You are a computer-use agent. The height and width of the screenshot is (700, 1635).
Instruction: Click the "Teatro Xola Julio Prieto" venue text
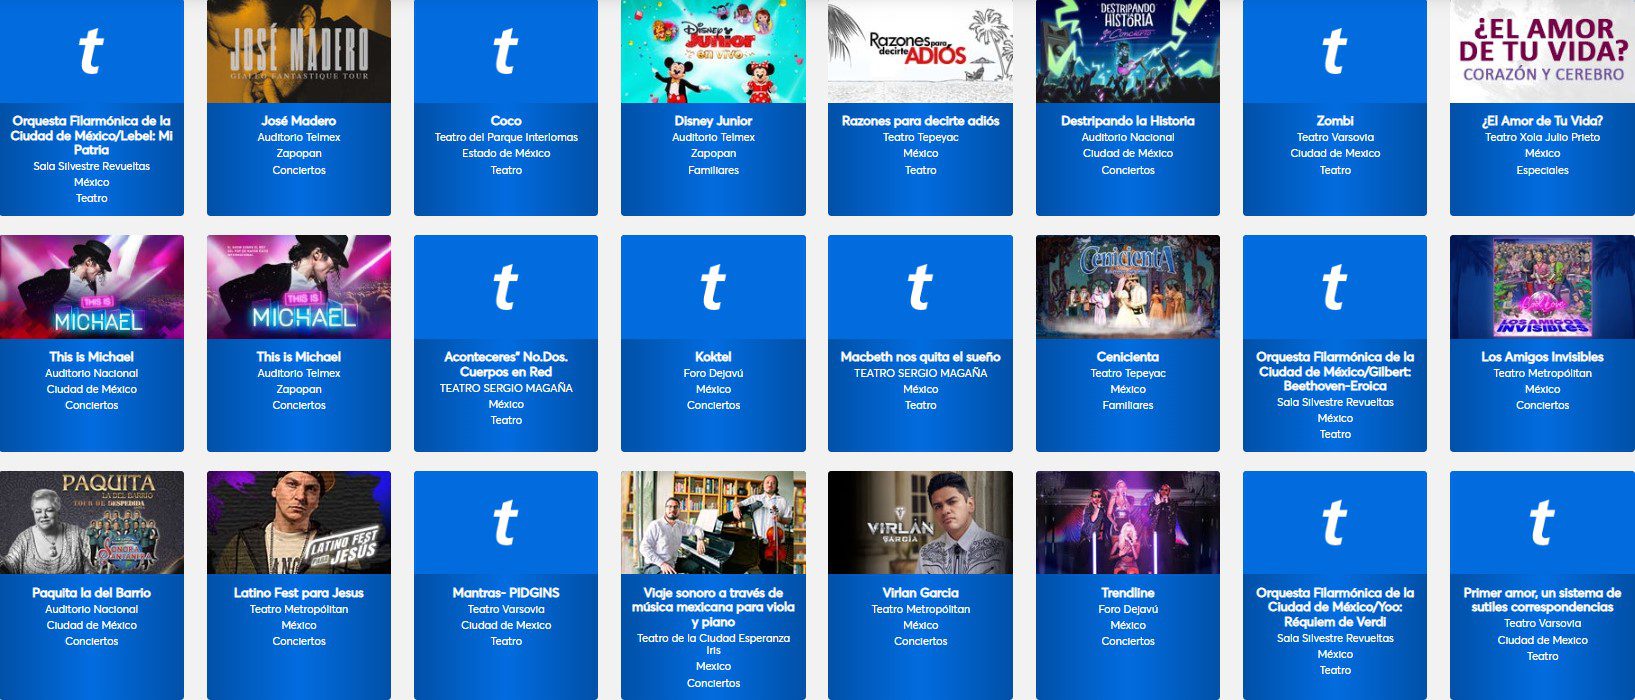[x=1542, y=138]
